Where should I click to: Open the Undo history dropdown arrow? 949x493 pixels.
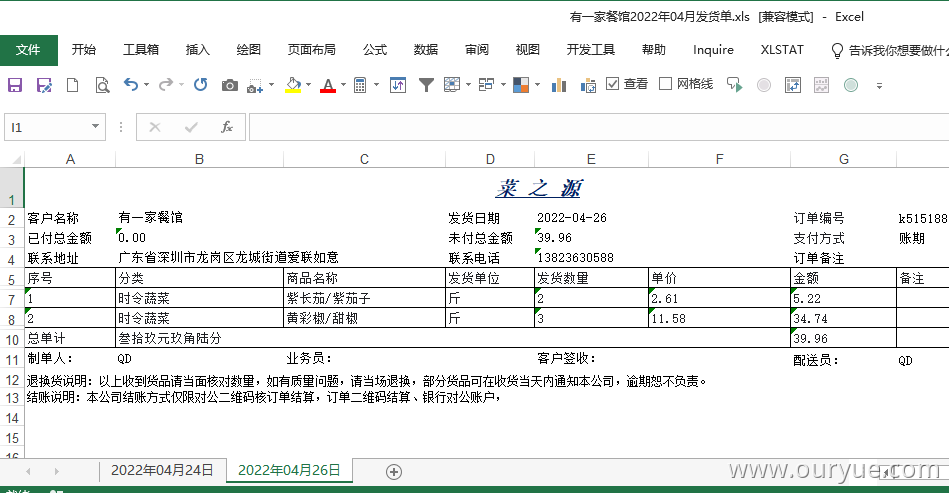146,85
